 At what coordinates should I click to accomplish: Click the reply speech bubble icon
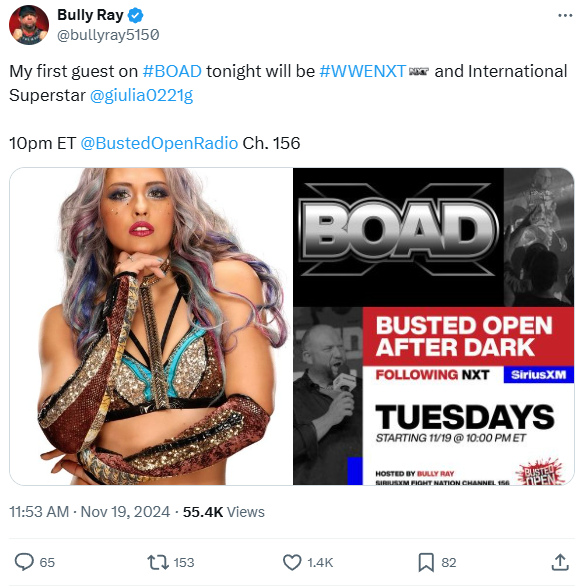(x=24, y=562)
